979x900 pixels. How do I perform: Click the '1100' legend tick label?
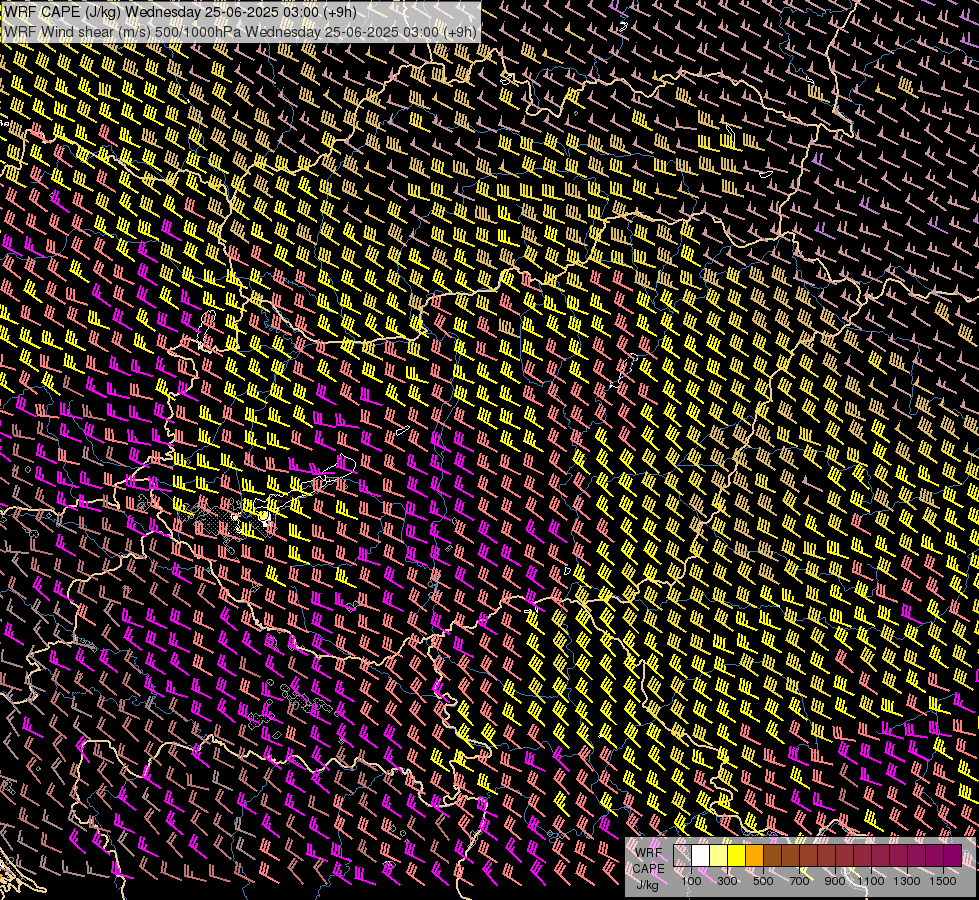pos(871,881)
